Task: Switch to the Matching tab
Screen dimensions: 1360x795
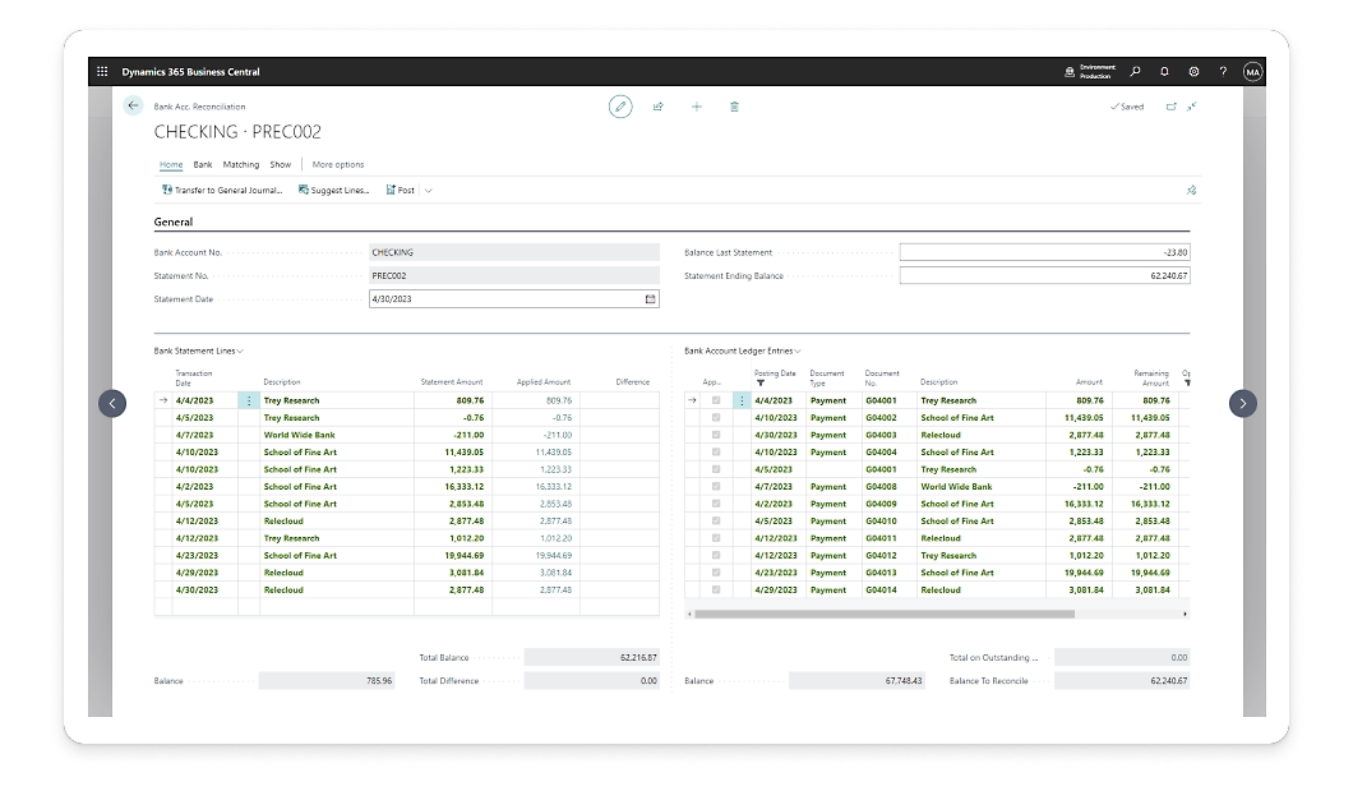Action: point(240,164)
